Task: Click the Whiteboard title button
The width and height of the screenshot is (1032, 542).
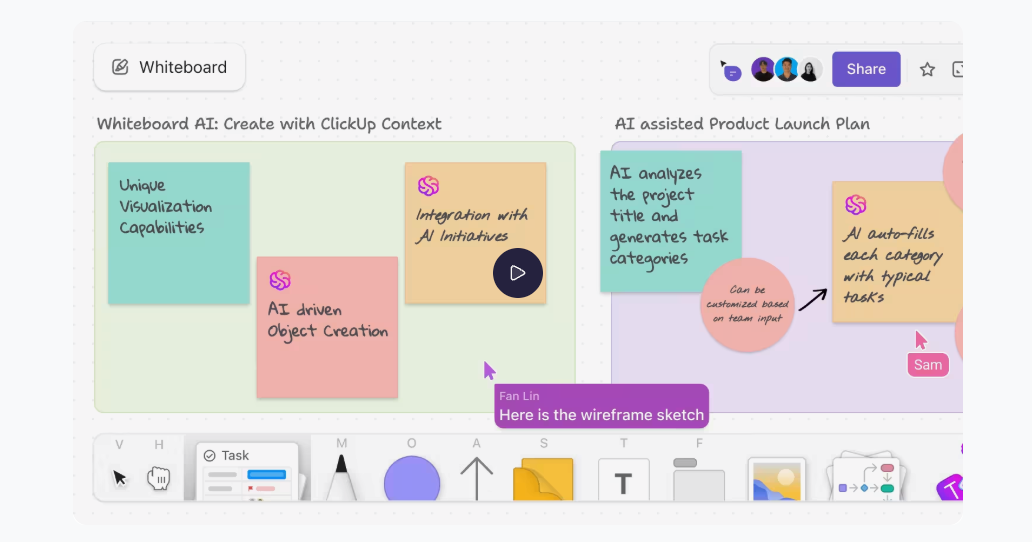Action: coord(169,67)
